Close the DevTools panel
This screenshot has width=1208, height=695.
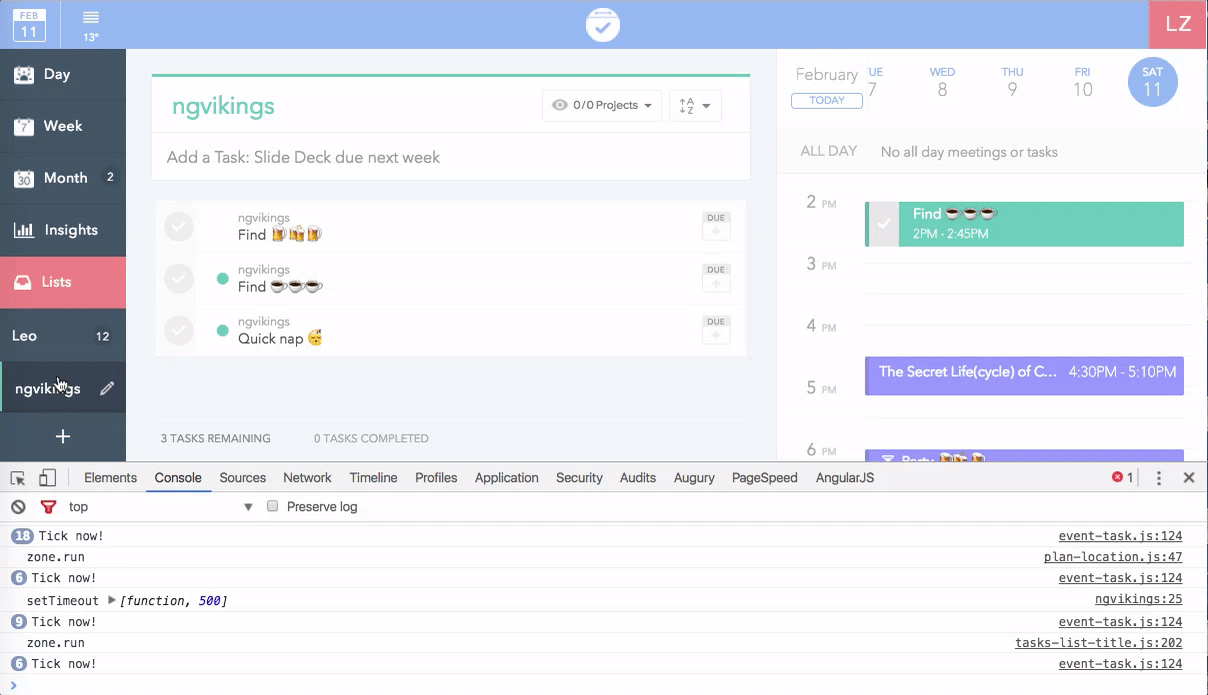(1189, 478)
